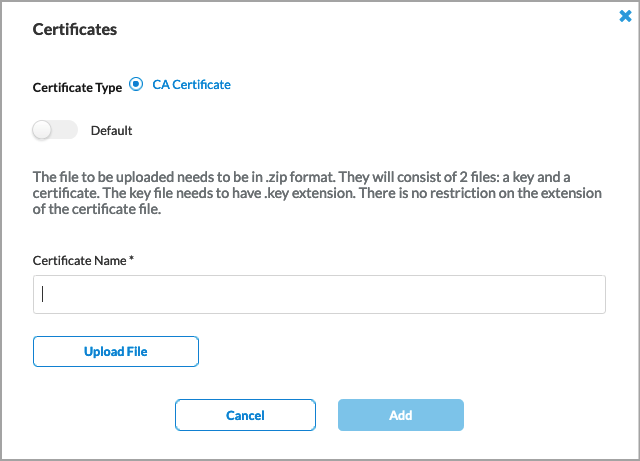Viewport: 640px width, 461px height.
Task: Click the Add button
Action: click(400, 415)
